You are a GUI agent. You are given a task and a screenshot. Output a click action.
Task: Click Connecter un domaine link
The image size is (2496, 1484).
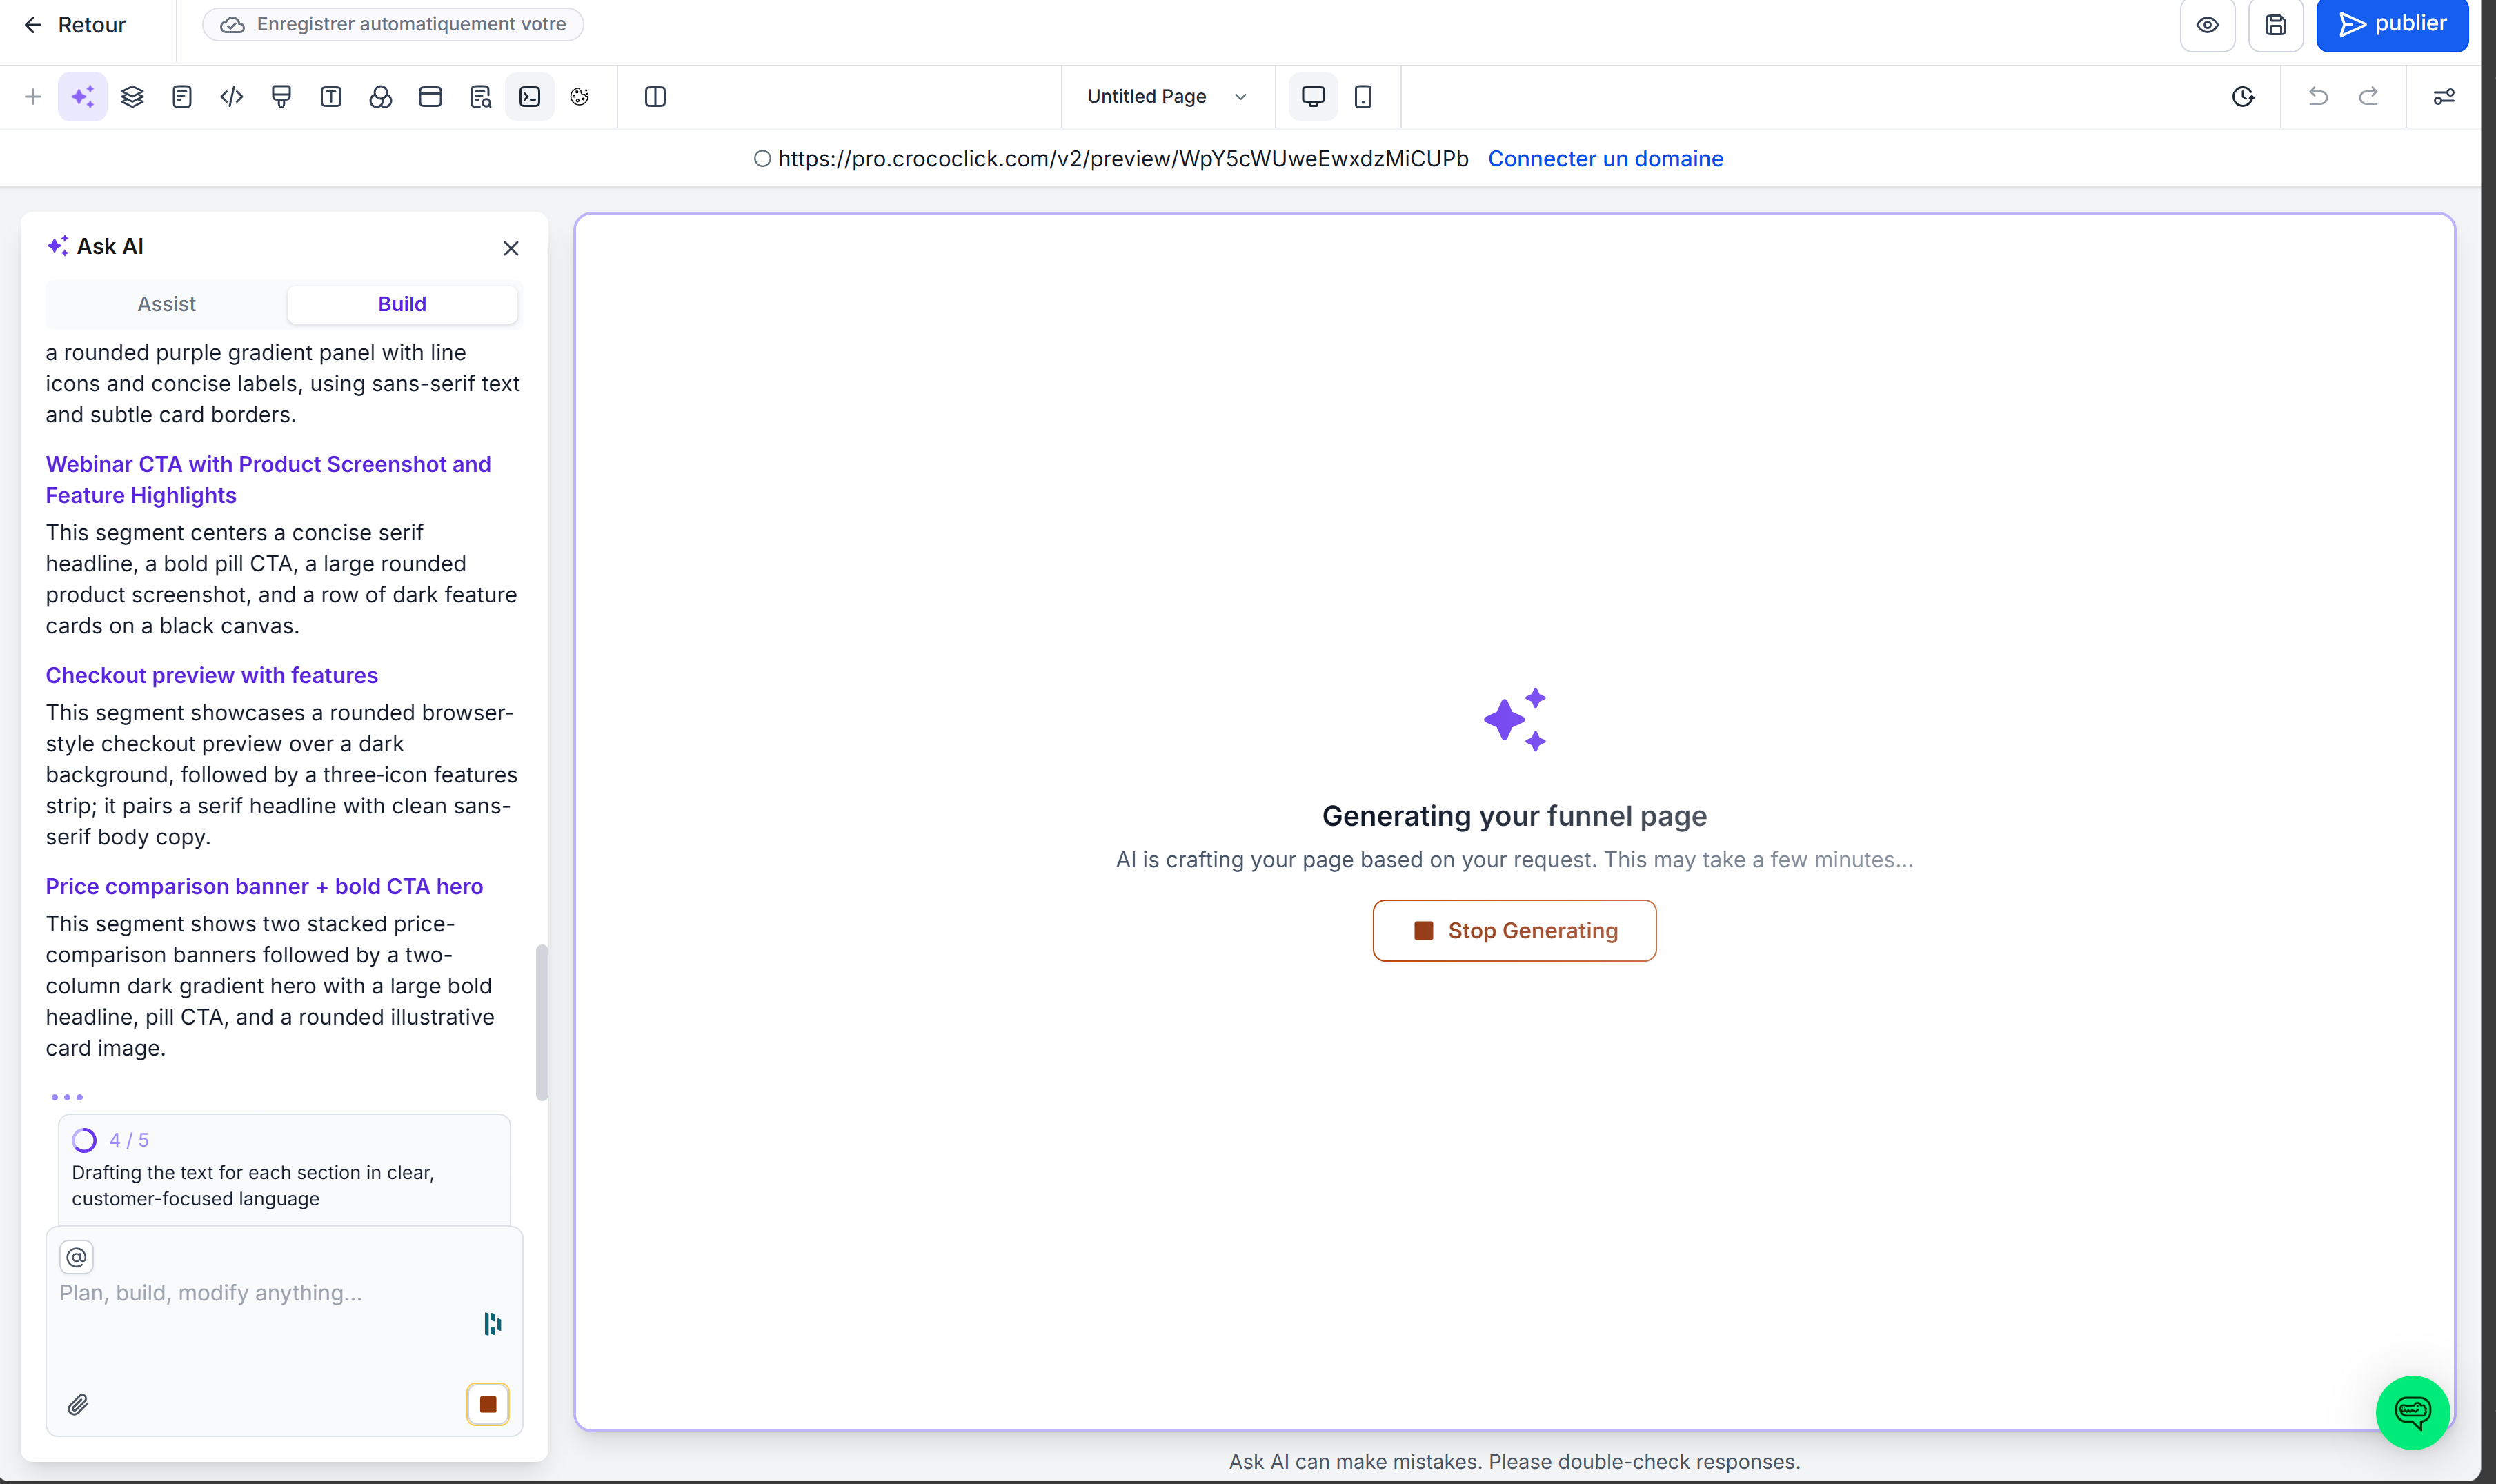click(x=1605, y=158)
